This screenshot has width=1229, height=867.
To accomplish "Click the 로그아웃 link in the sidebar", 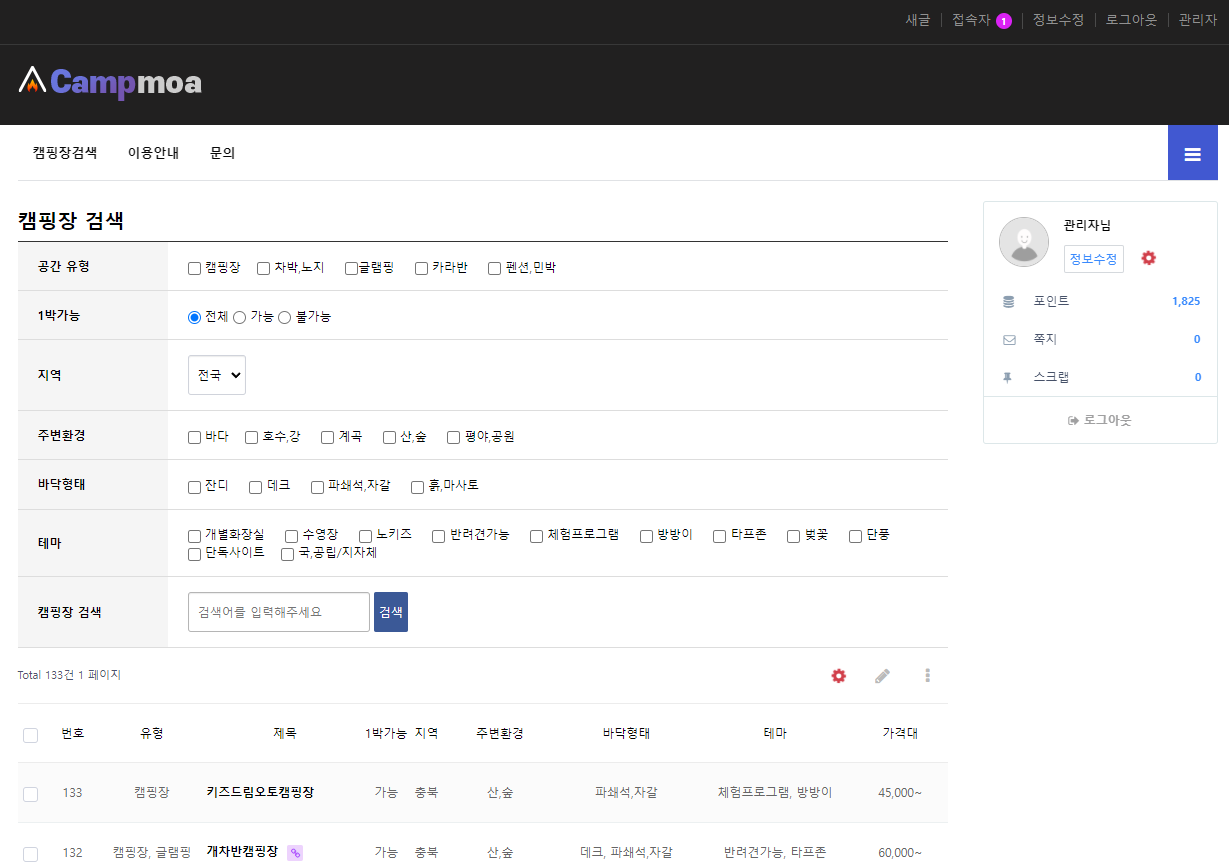I will (x=1100, y=420).
